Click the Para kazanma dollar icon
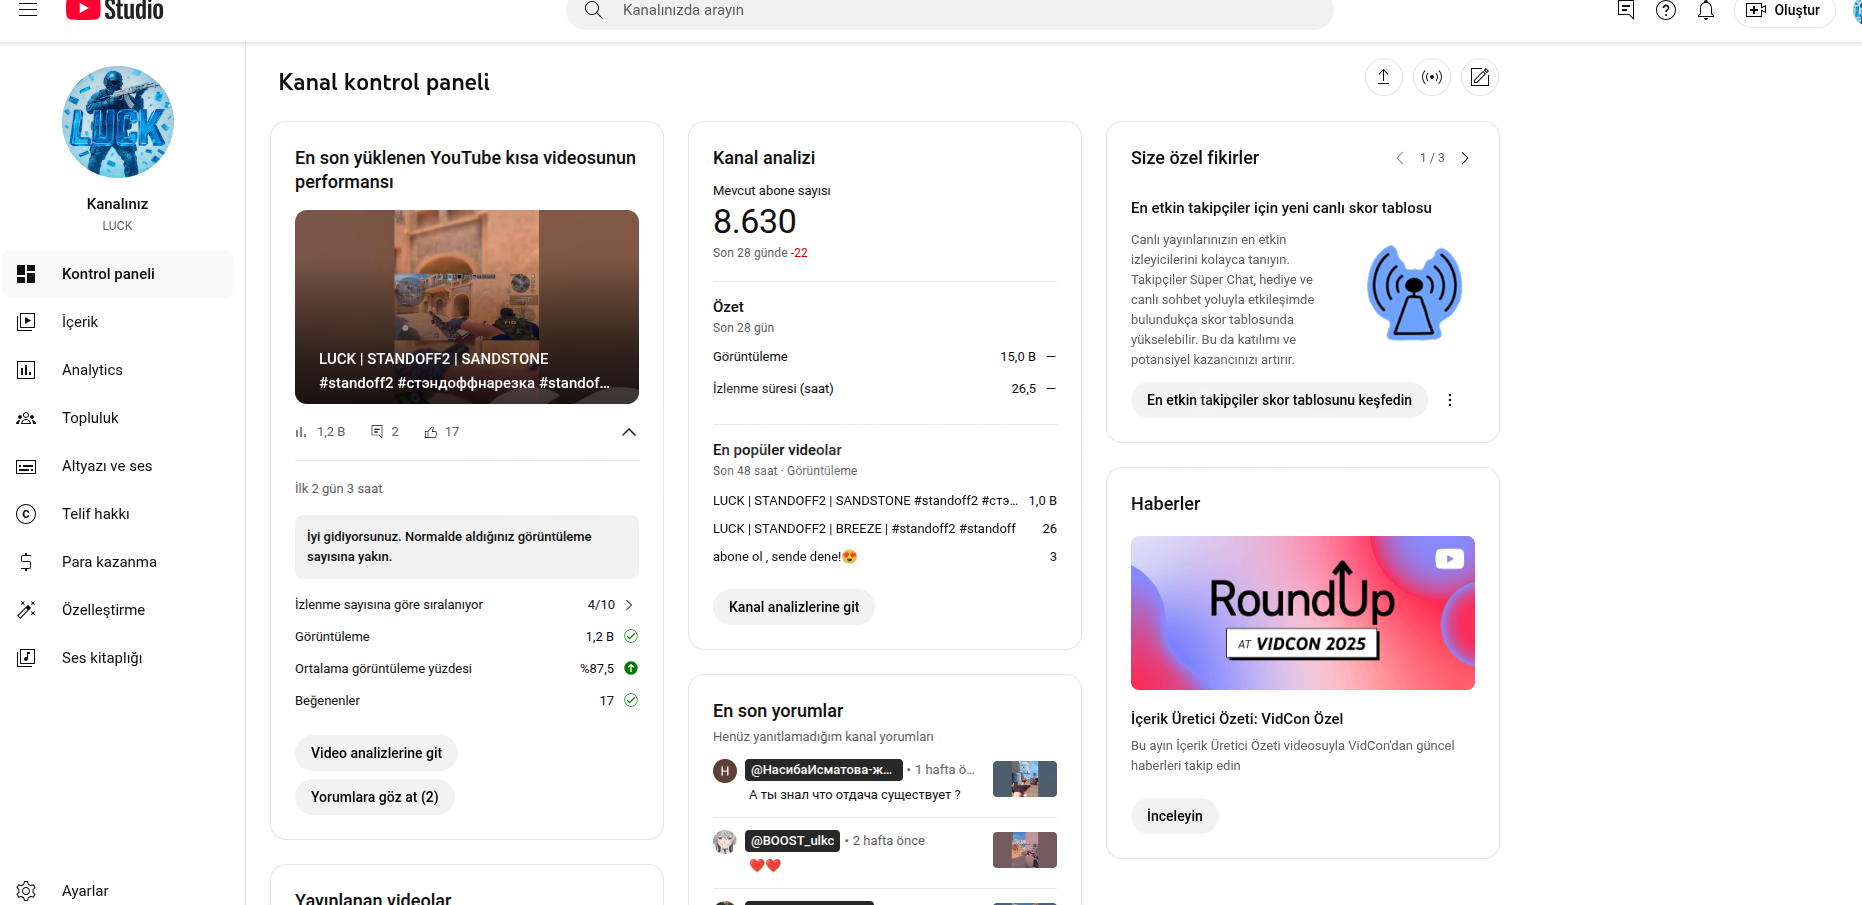The width and height of the screenshot is (1862, 905). click(x=26, y=562)
